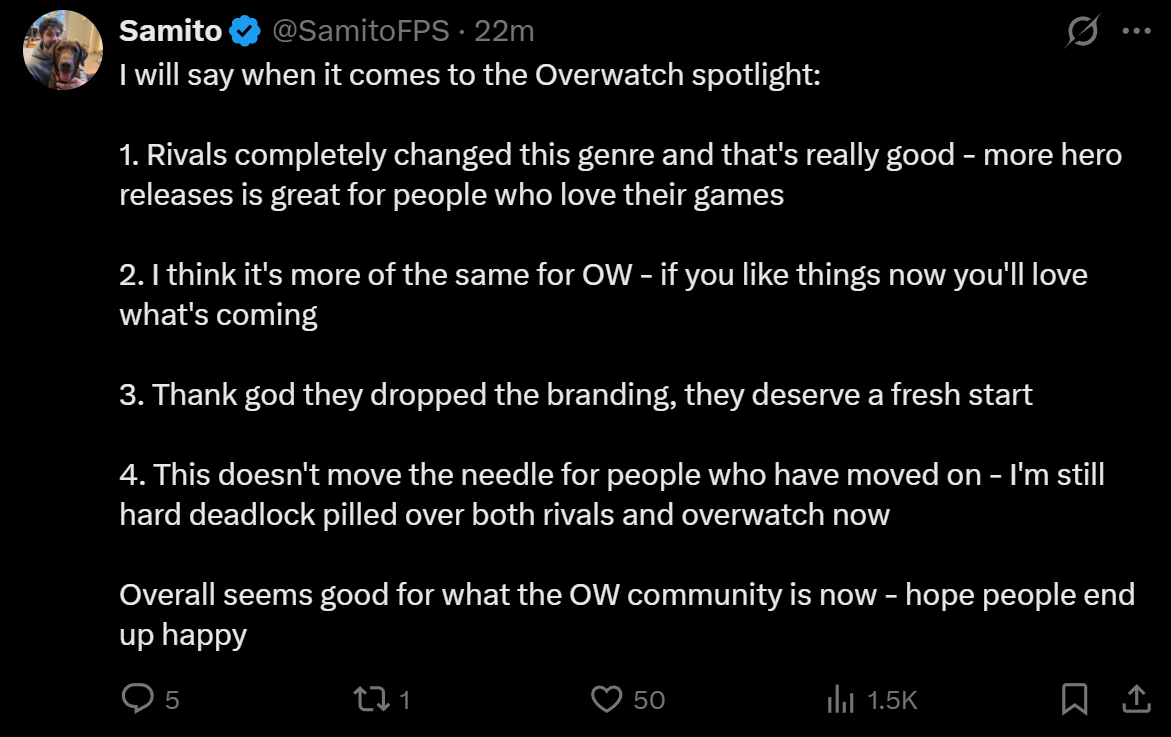Click the first line about Overwatch spotlight
This screenshot has height=737, width=1171.
[x=469, y=76]
